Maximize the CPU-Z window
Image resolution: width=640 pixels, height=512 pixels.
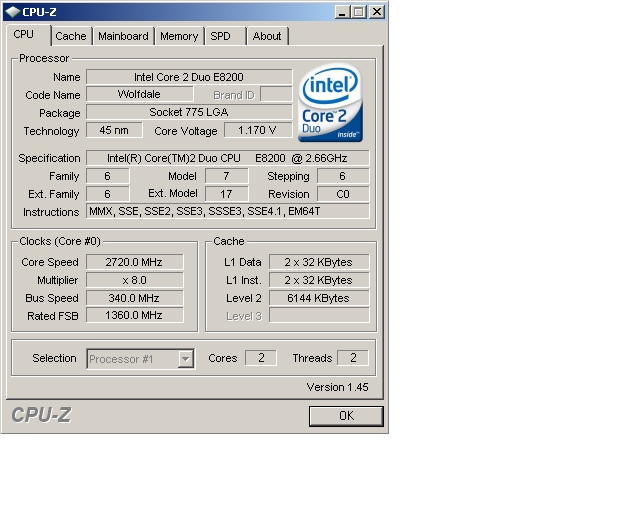[x=359, y=11]
